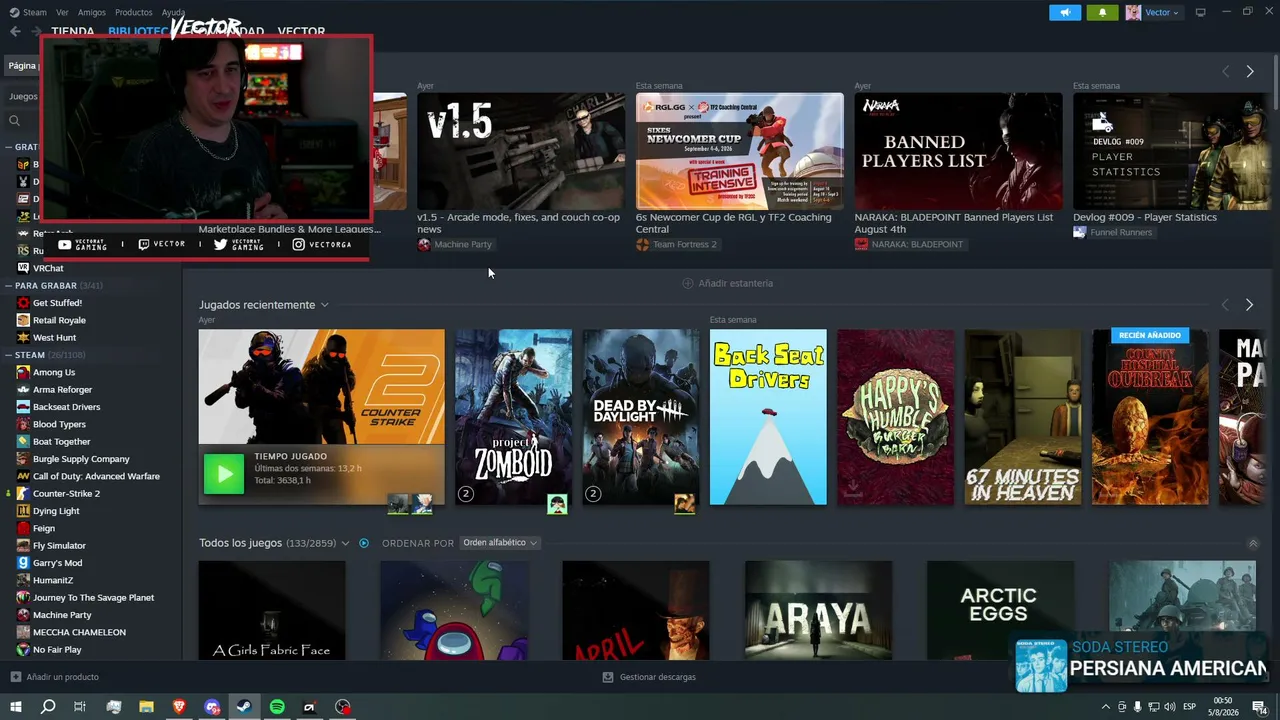Image resolution: width=1280 pixels, height=720 pixels.
Task: Open Big Picture mode monitor icon
Action: point(1200,13)
